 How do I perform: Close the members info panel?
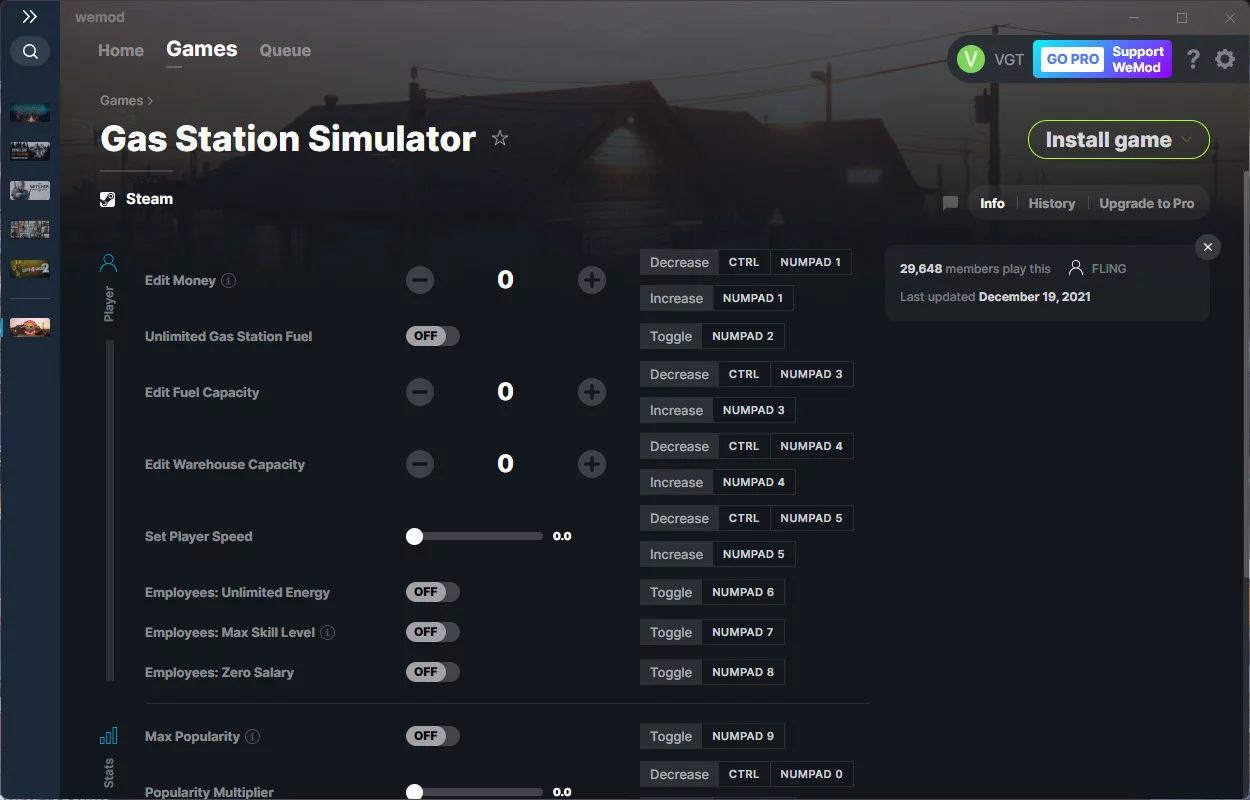pyautogui.click(x=1208, y=247)
